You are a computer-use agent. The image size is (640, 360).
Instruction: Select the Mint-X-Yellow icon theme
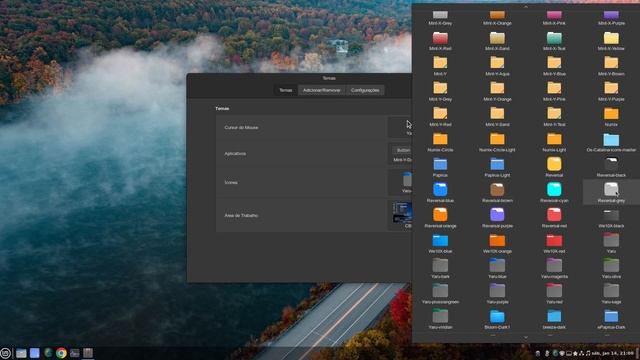pos(611,41)
